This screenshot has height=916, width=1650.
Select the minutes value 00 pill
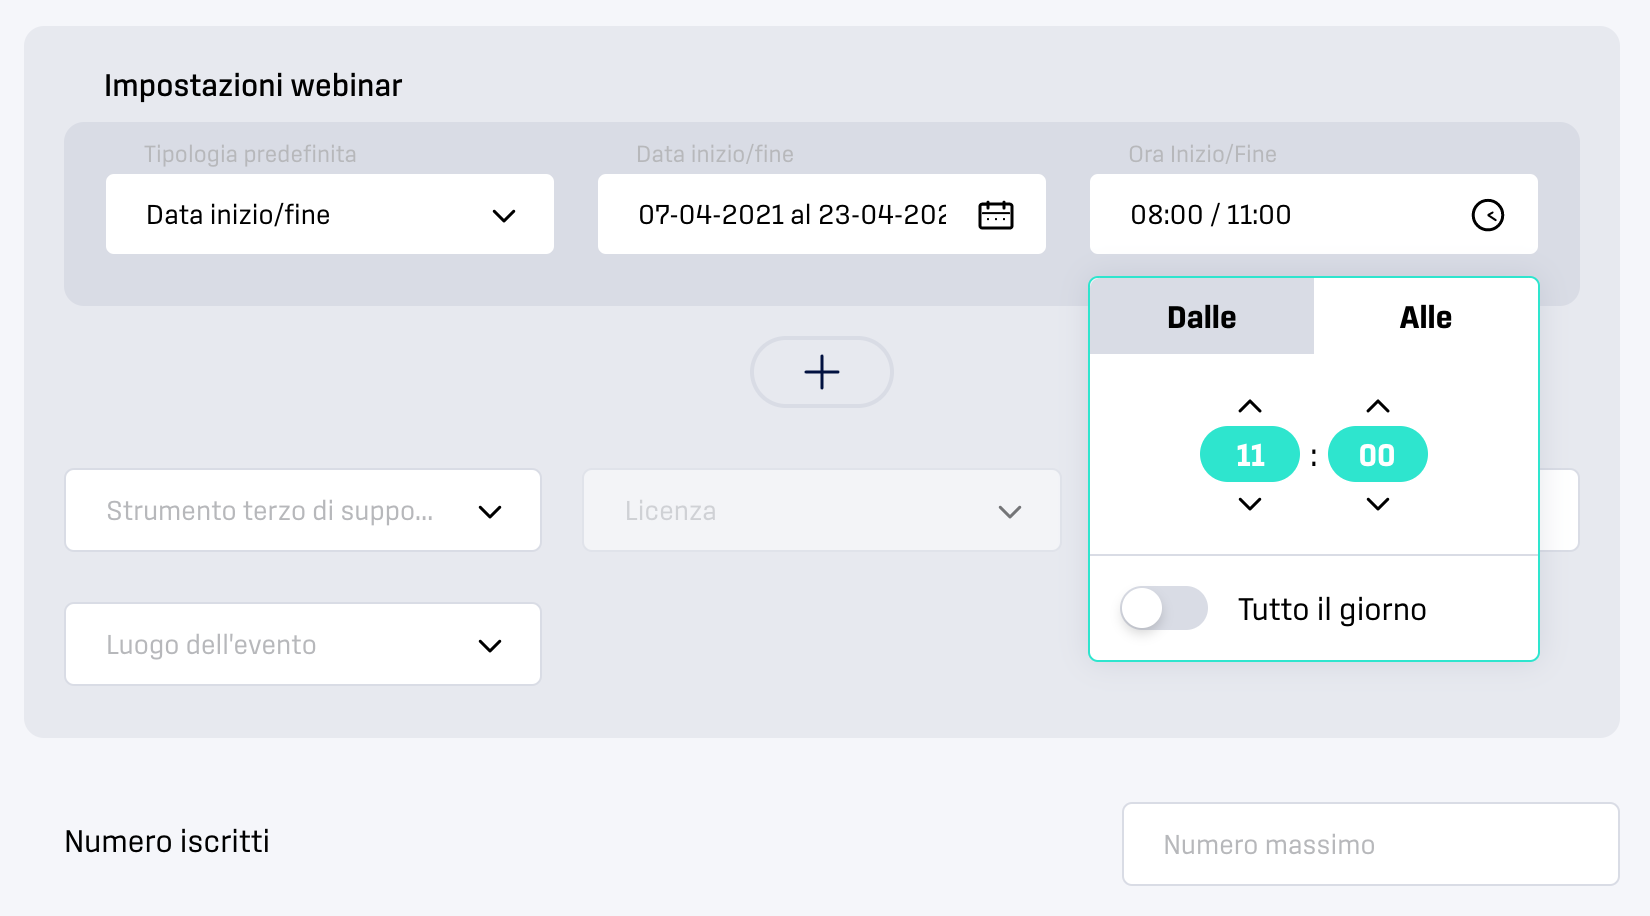(x=1378, y=455)
